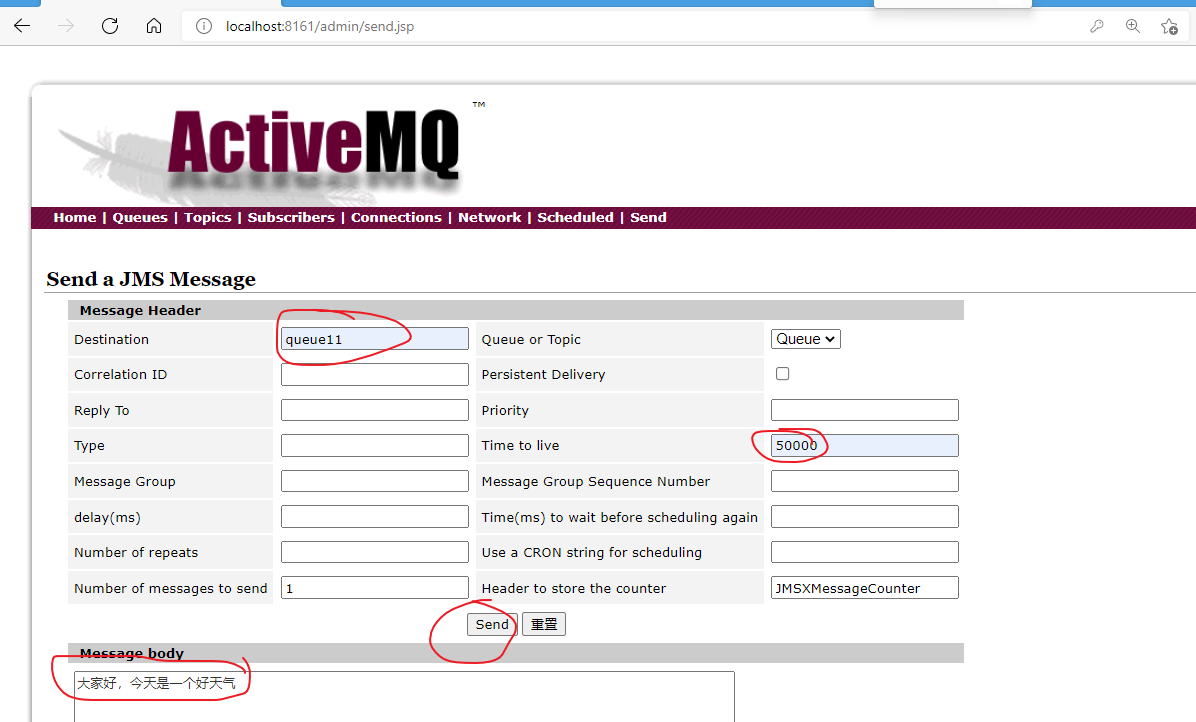This screenshot has width=1196, height=722.
Task: Open saved passwords key icon
Action: [x=1097, y=26]
